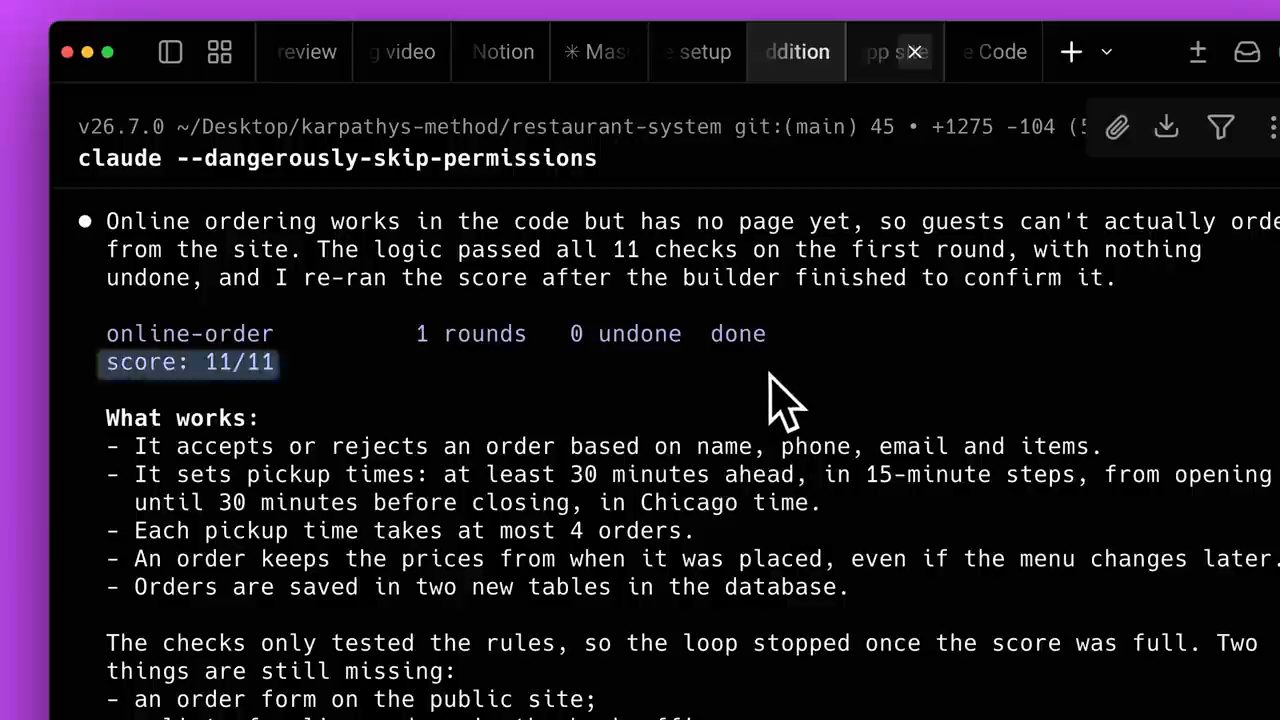Screen dimensions: 1280x720
Task: Click the paperclip attach icon
Action: pyautogui.click(x=1117, y=127)
